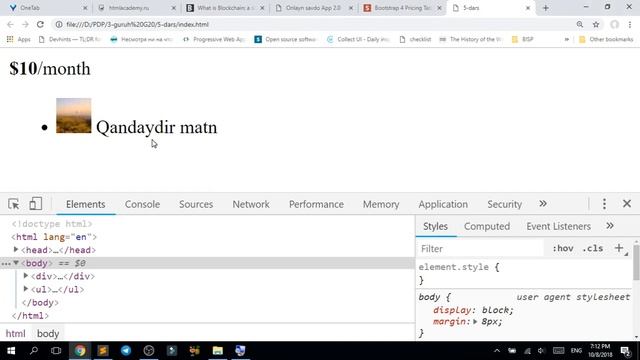The height and width of the screenshot is (360, 640).
Task: Click the zoom magnifier icon in address bar
Action: [580, 24]
